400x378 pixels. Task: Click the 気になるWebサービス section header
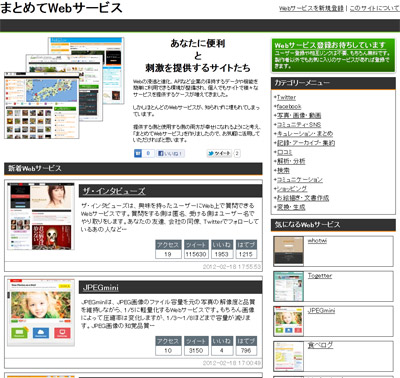[333, 225]
